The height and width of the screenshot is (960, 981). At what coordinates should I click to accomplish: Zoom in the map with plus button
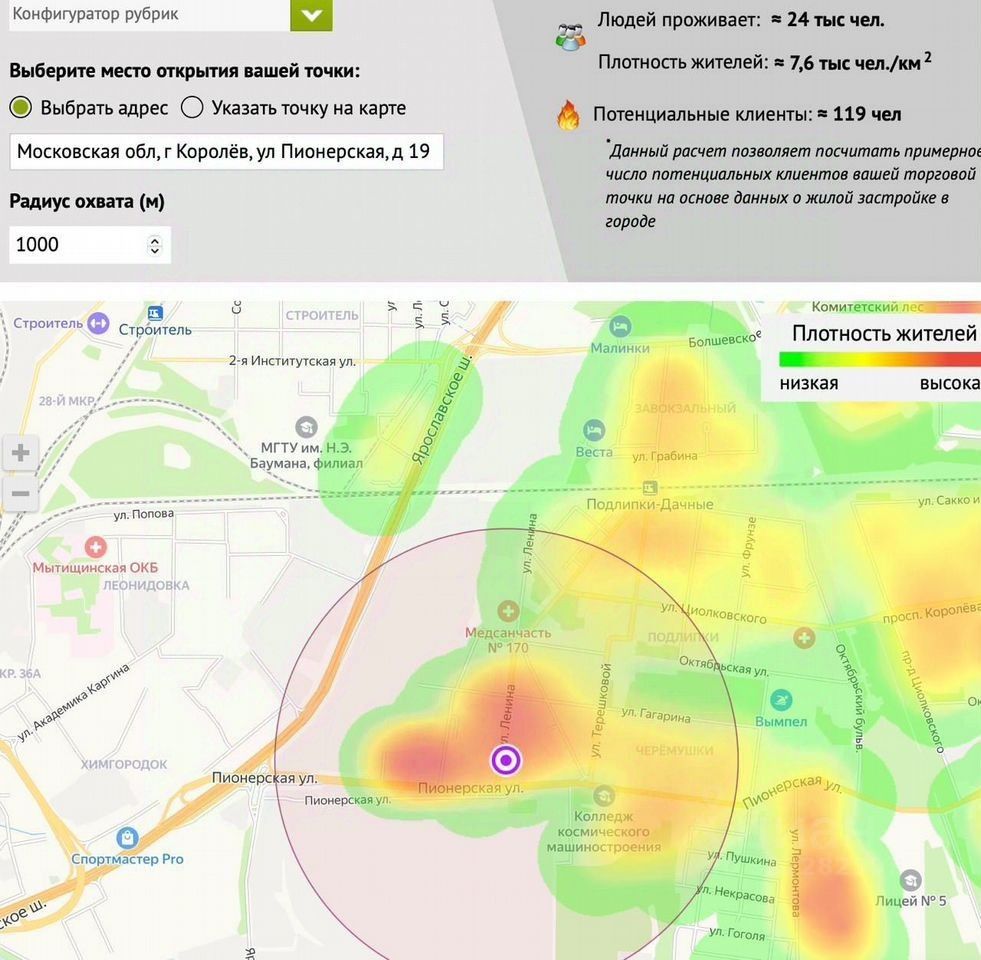point(21,452)
